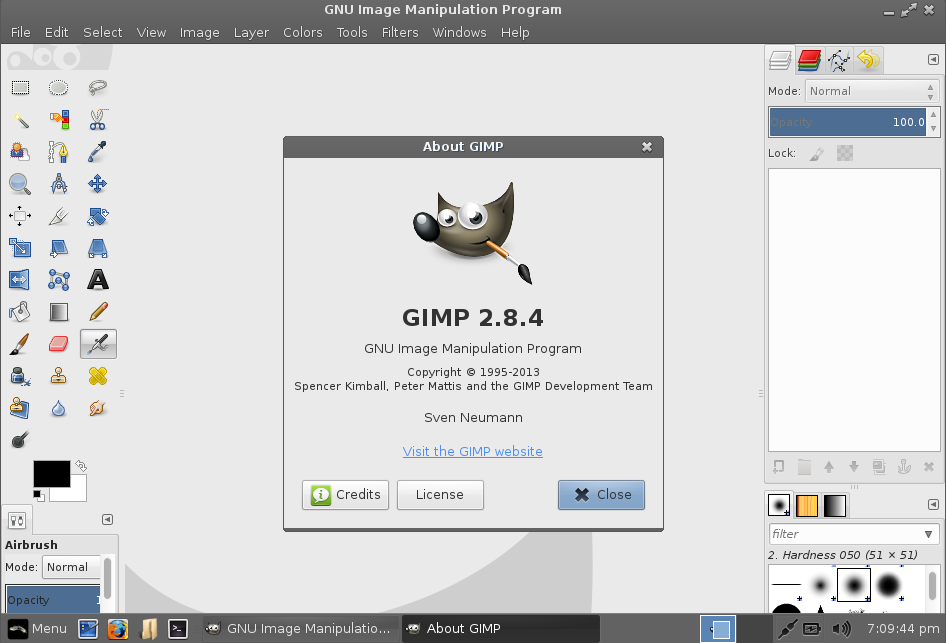The height and width of the screenshot is (643, 946).
Task: Open layers dock configuration menu arrow
Action: 933,60
